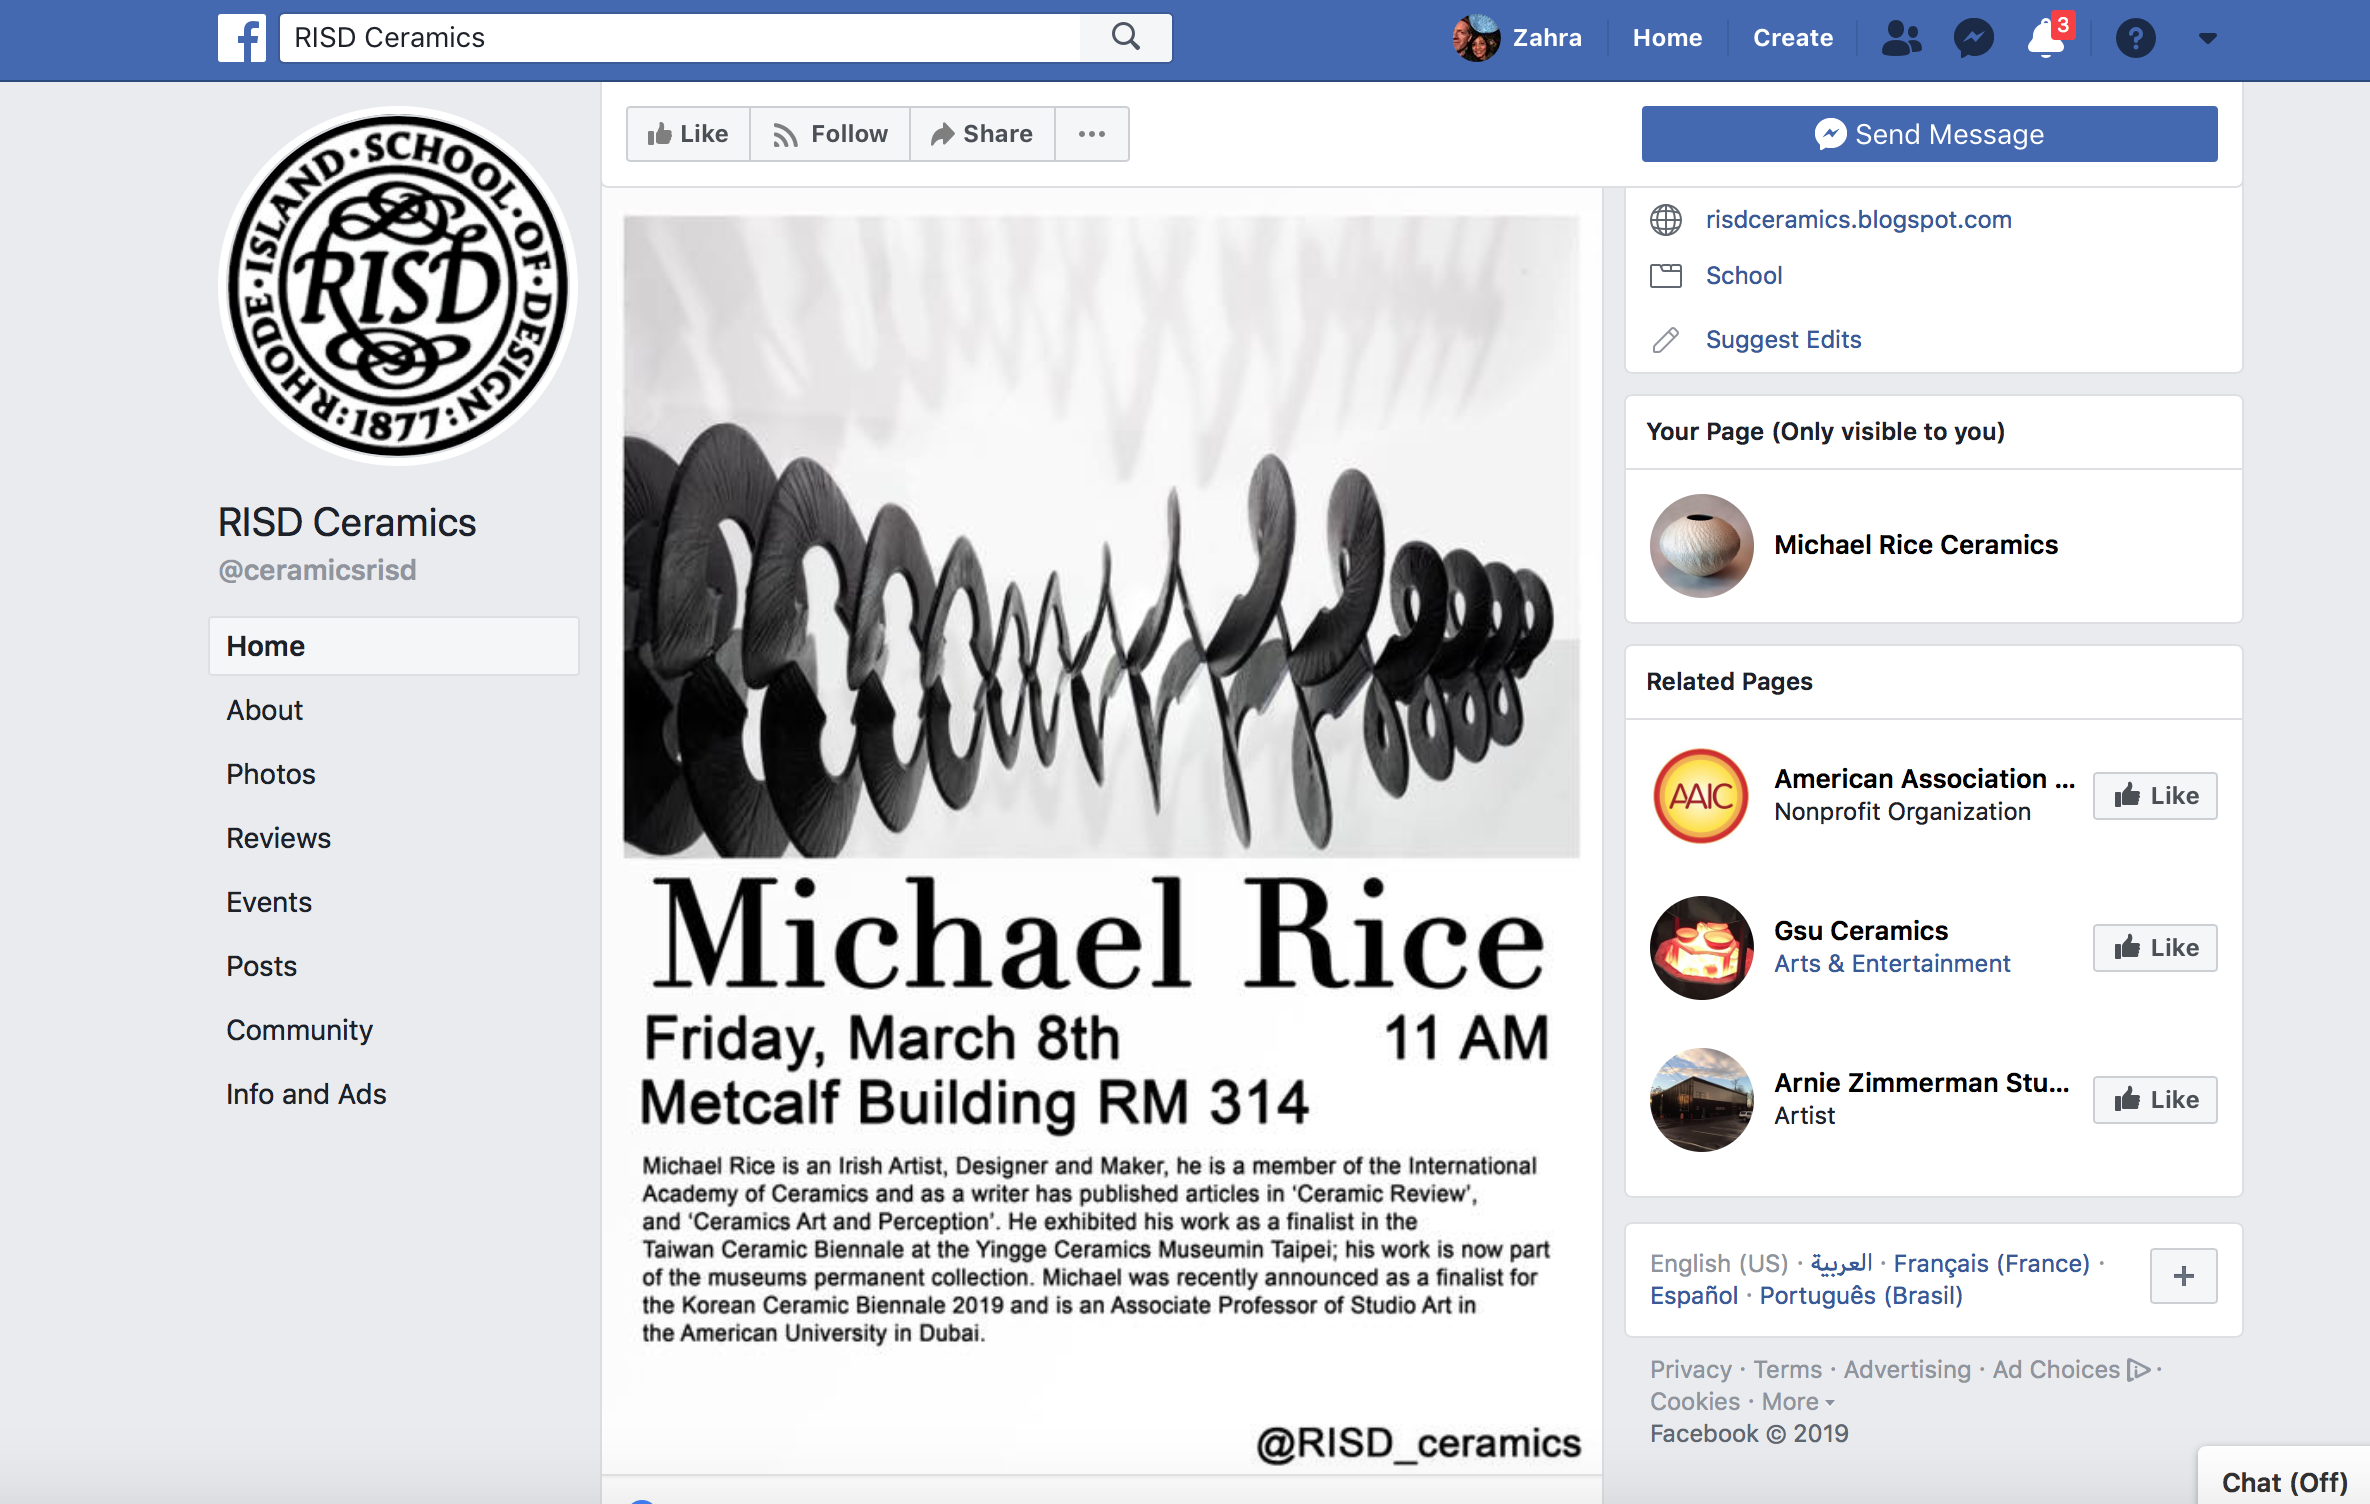Select Home tab in page sidebar
Screen dimensions: 2370x1504
coord(394,646)
